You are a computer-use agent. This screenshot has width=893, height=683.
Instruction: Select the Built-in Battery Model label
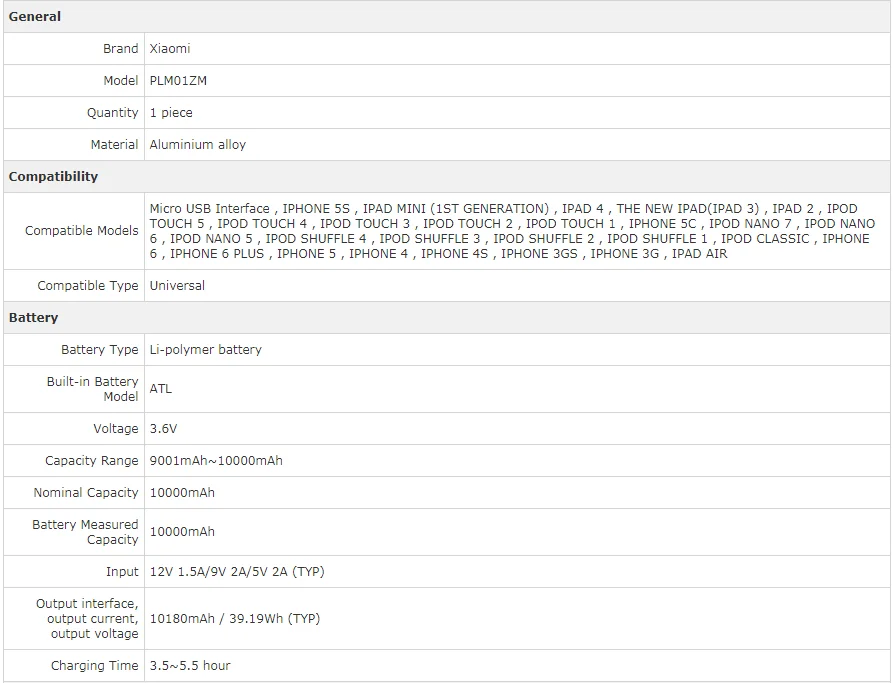click(92, 388)
